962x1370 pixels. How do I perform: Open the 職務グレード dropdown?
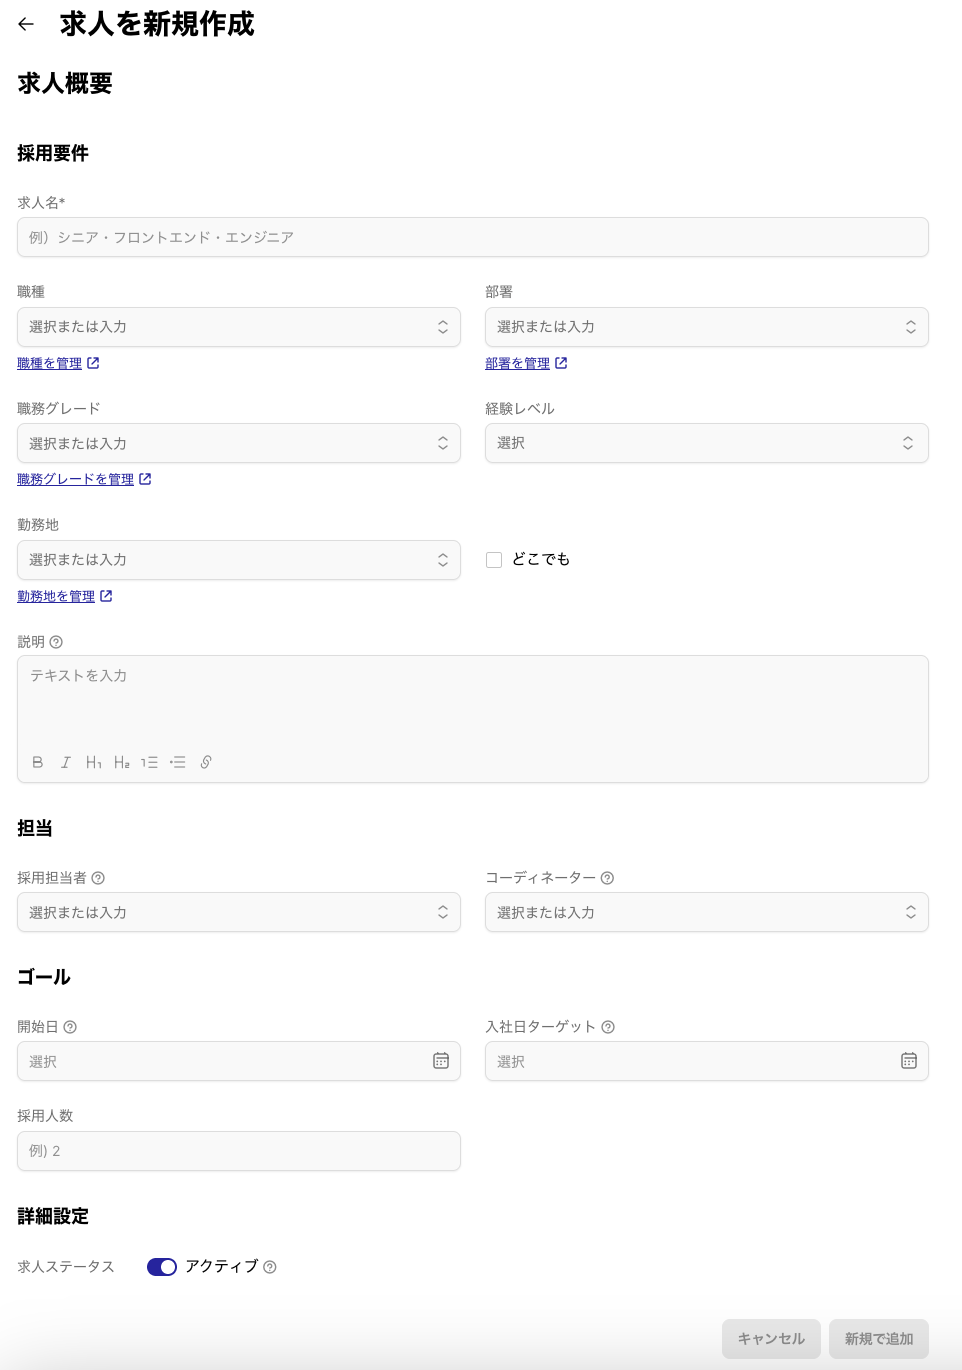[239, 443]
